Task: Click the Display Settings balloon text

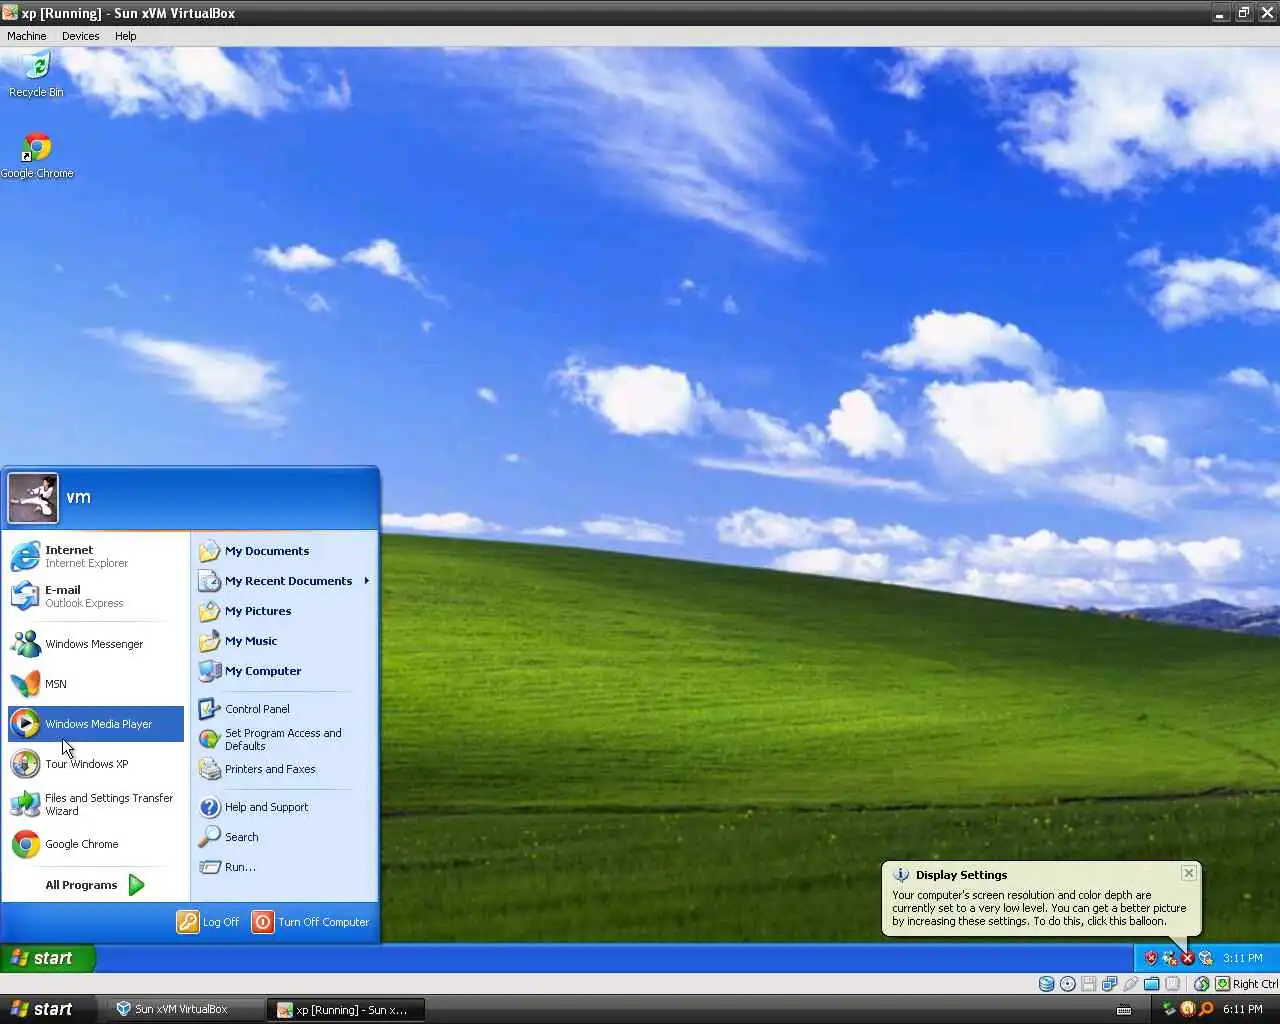Action: (x=1039, y=908)
